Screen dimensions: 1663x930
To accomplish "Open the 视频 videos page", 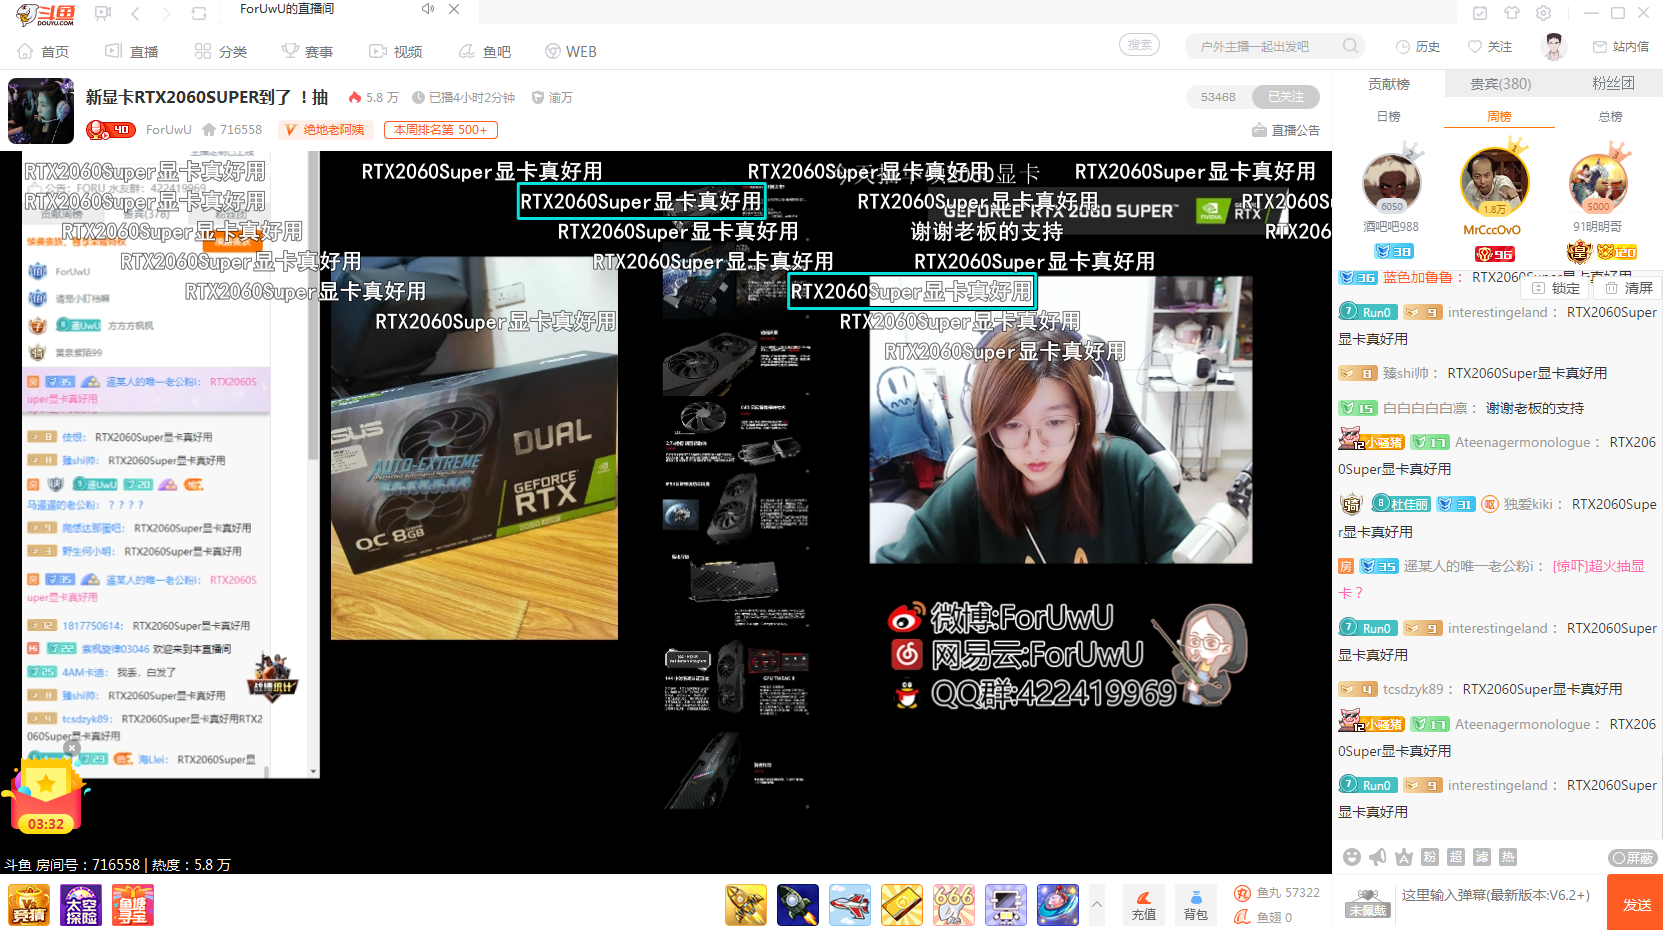I will coord(396,51).
